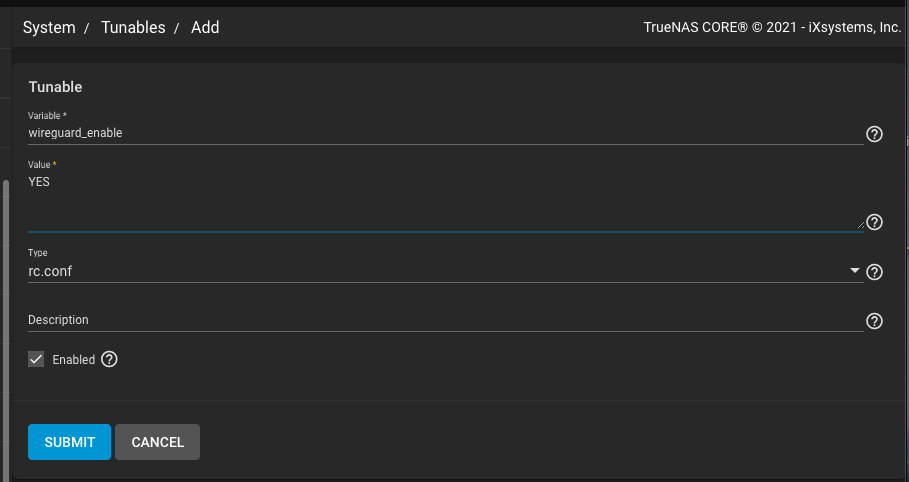Focus the Variable field with wireguard_enable
This screenshot has width=909, height=482.
[440, 133]
